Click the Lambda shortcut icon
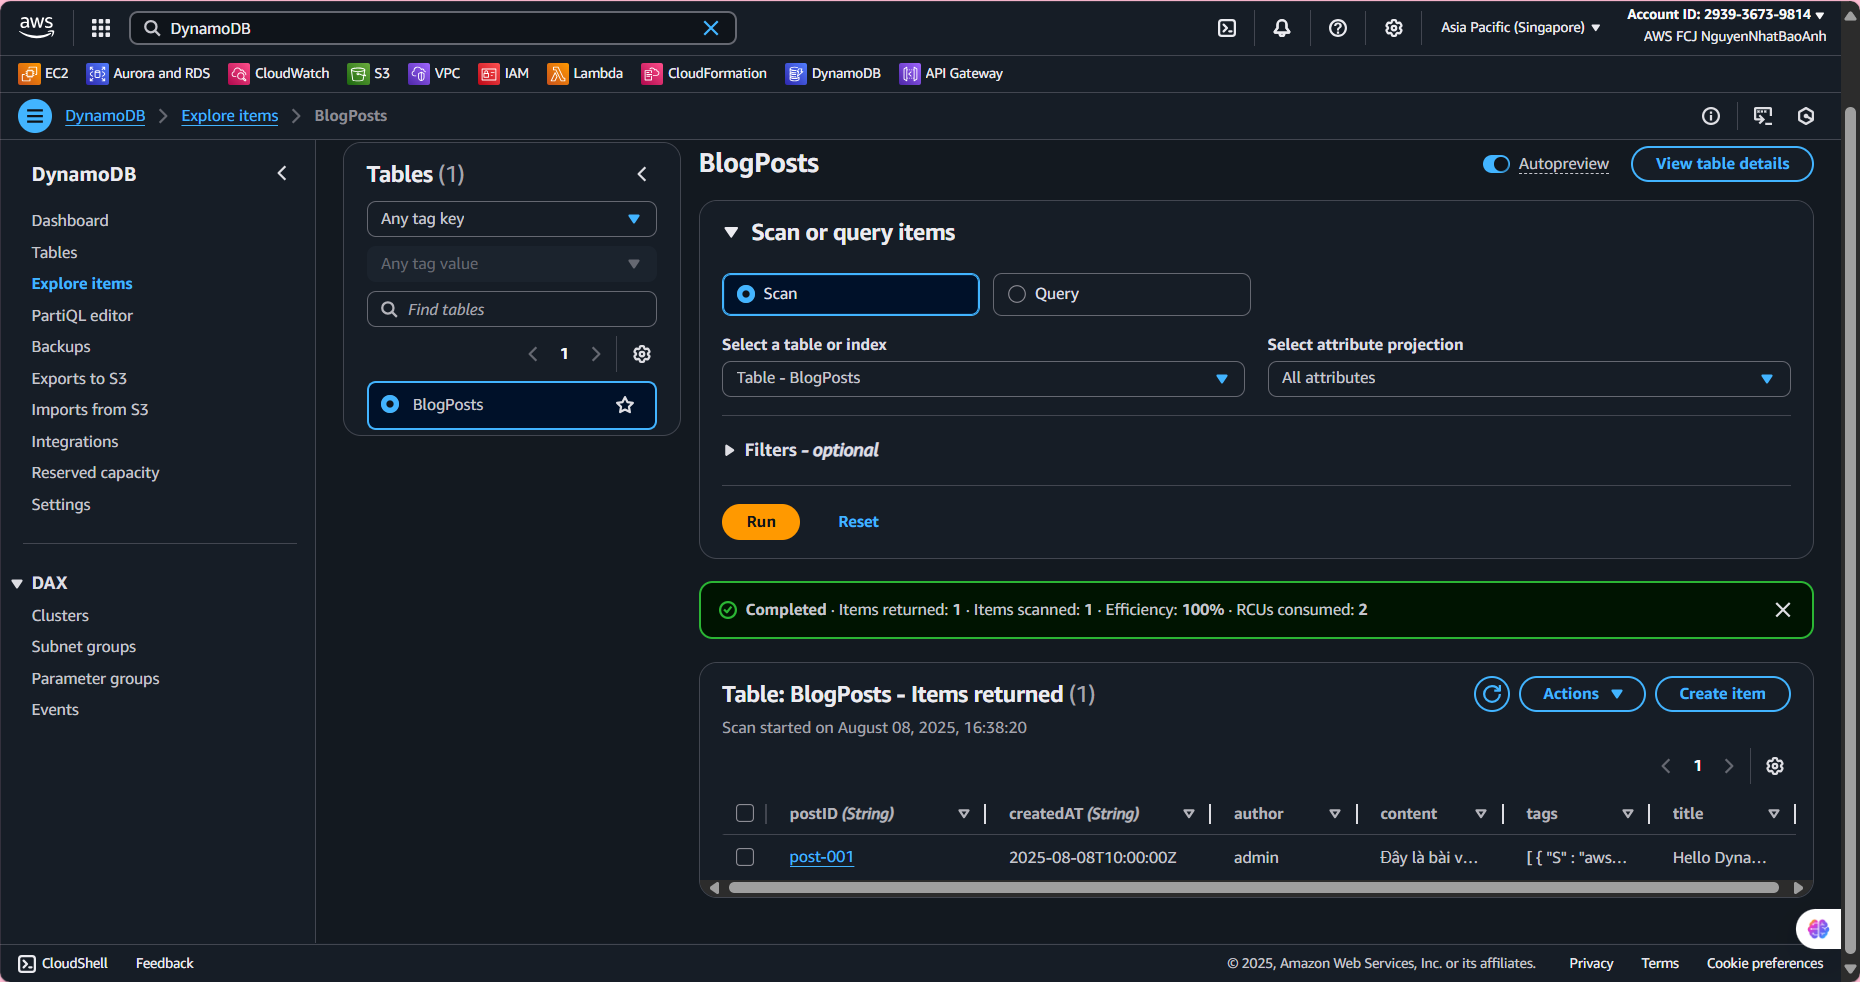The width and height of the screenshot is (1860, 982). pyautogui.click(x=557, y=74)
